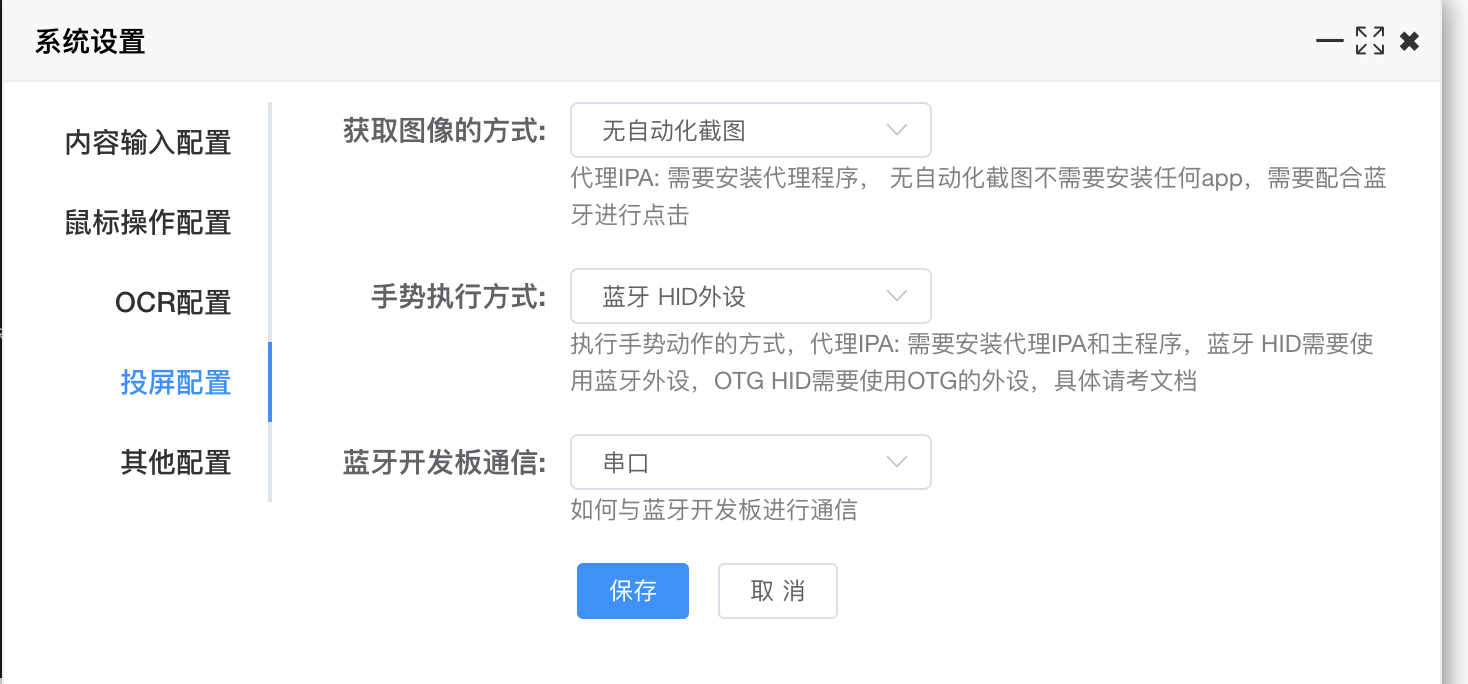The height and width of the screenshot is (684, 1468).
Task: Select the 投屏配置 tab
Action: 176,382
